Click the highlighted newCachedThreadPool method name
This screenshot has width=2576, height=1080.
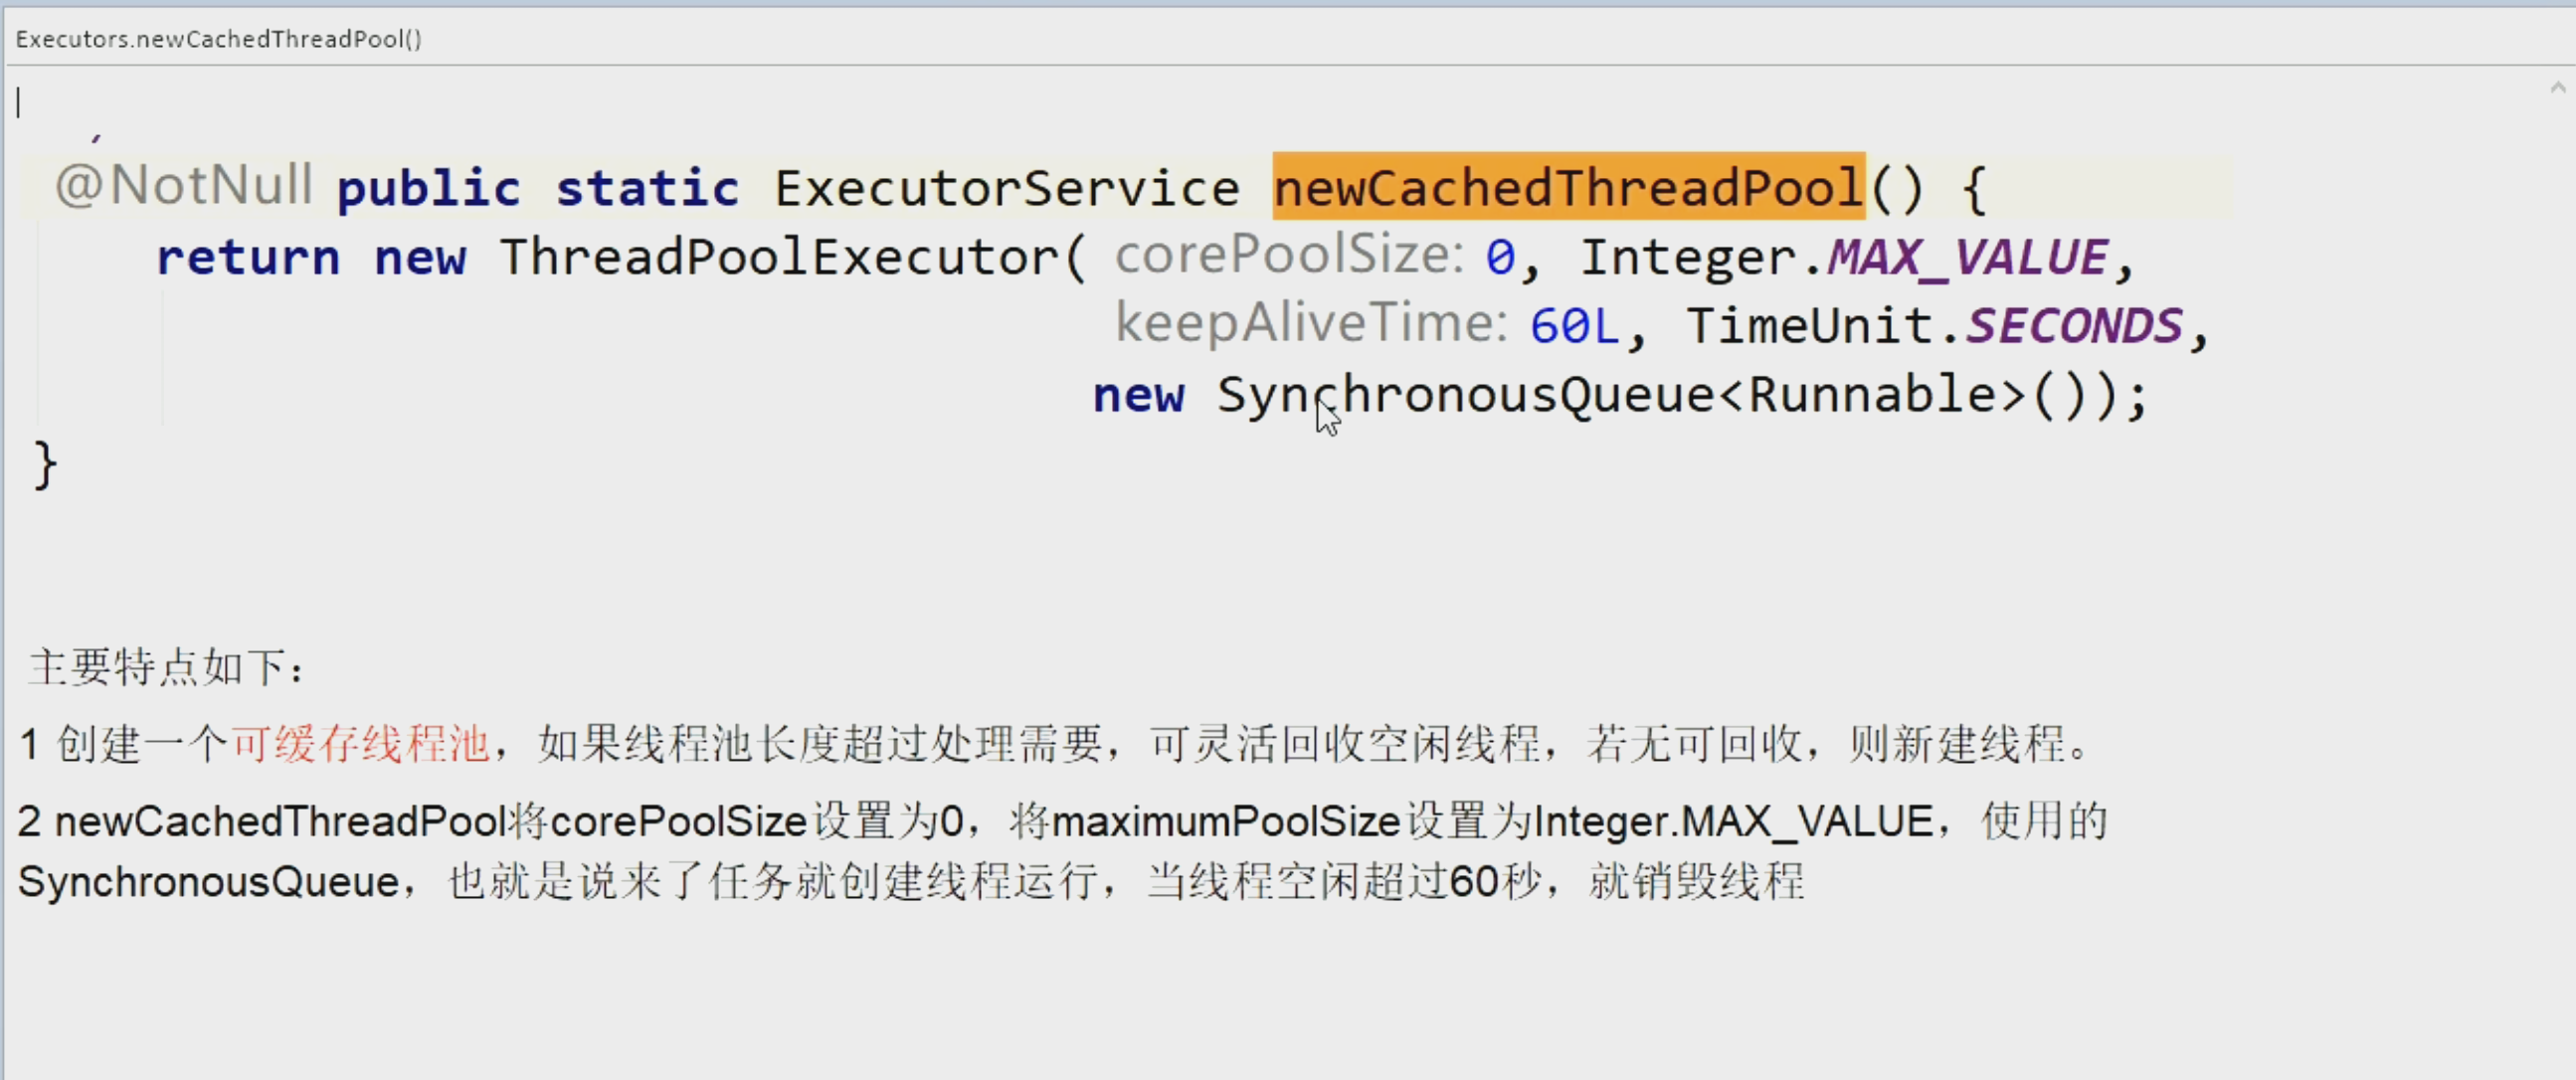click(1567, 187)
